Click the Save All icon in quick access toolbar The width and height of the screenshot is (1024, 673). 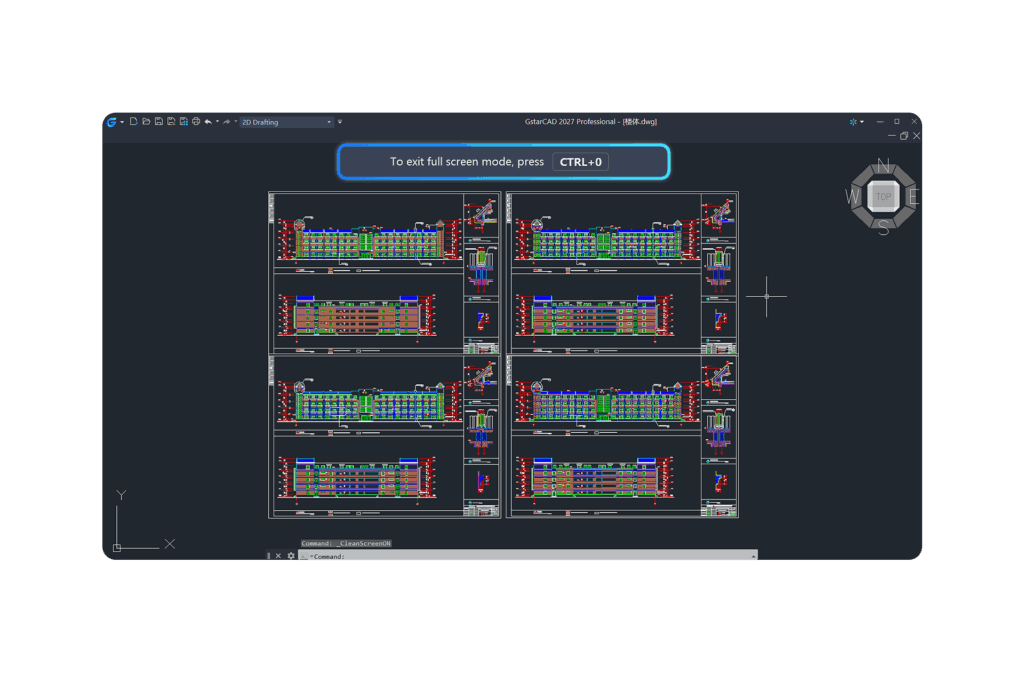pos(184,121)
